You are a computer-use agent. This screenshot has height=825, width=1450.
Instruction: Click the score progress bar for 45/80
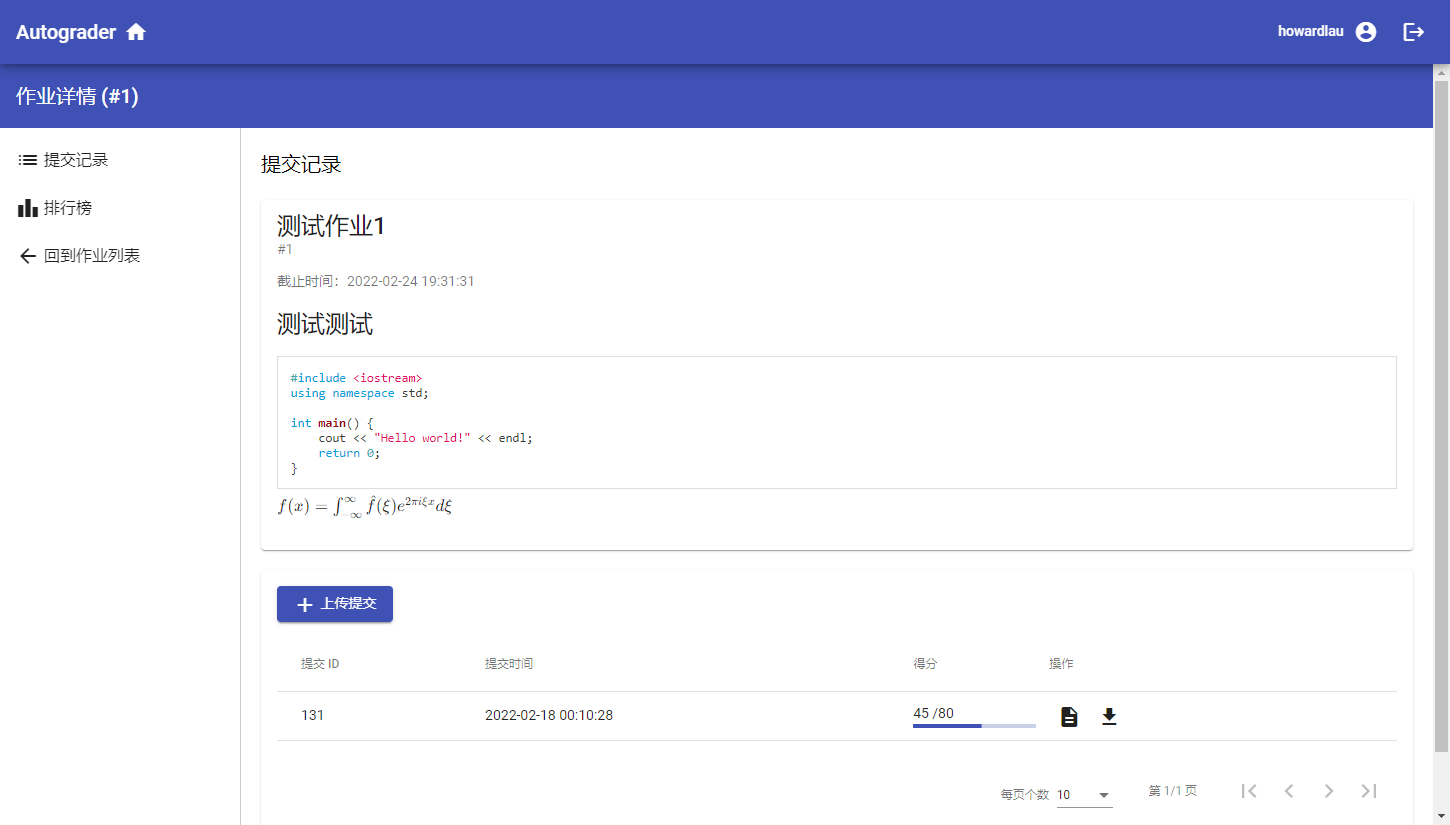click(974, 725)
